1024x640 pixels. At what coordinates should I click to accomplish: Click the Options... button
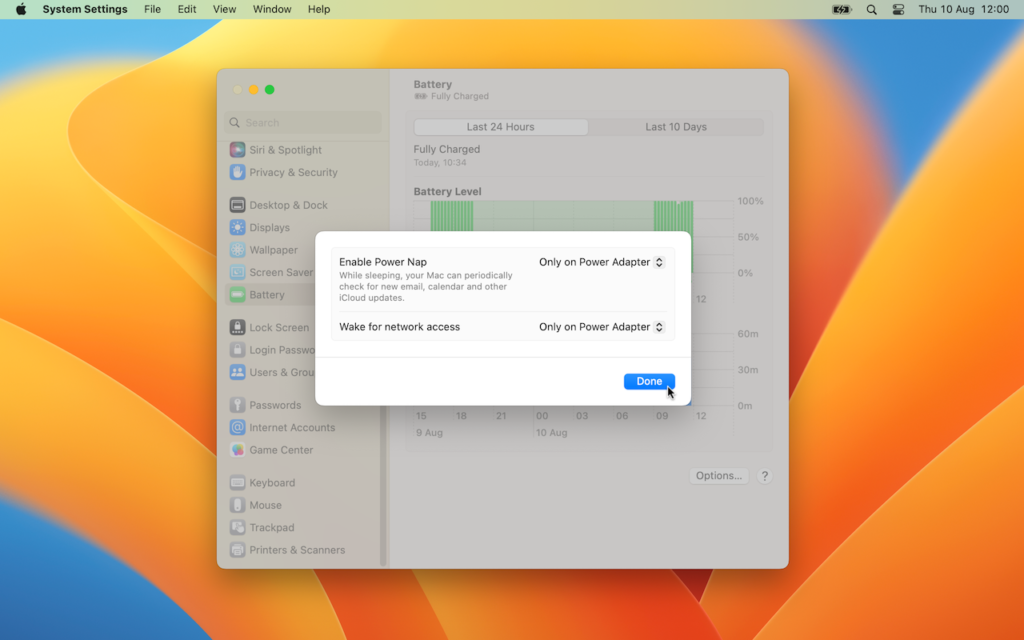point(719,476)
